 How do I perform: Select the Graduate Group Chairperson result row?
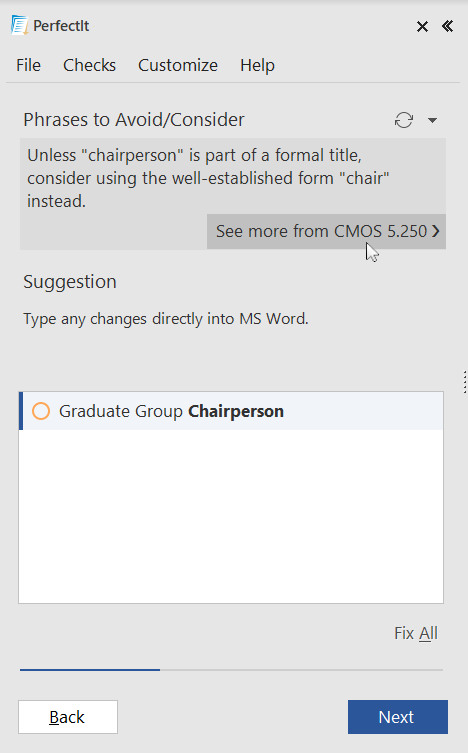pyautogui.click(x=231, y=411)
